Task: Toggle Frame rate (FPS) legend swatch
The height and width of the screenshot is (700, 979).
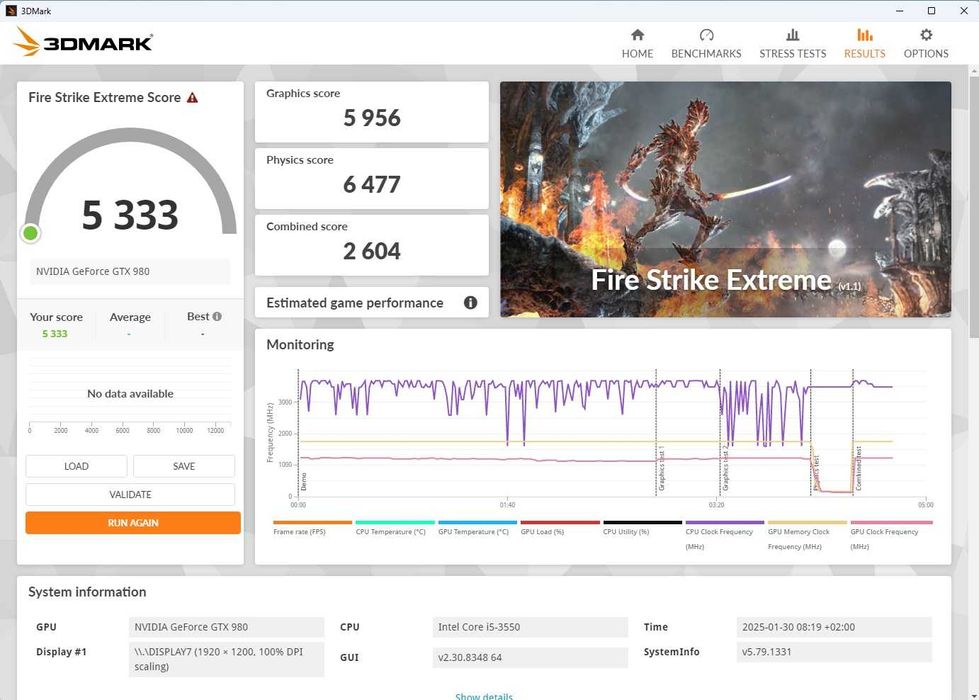Action: click(x=312, y=523)
